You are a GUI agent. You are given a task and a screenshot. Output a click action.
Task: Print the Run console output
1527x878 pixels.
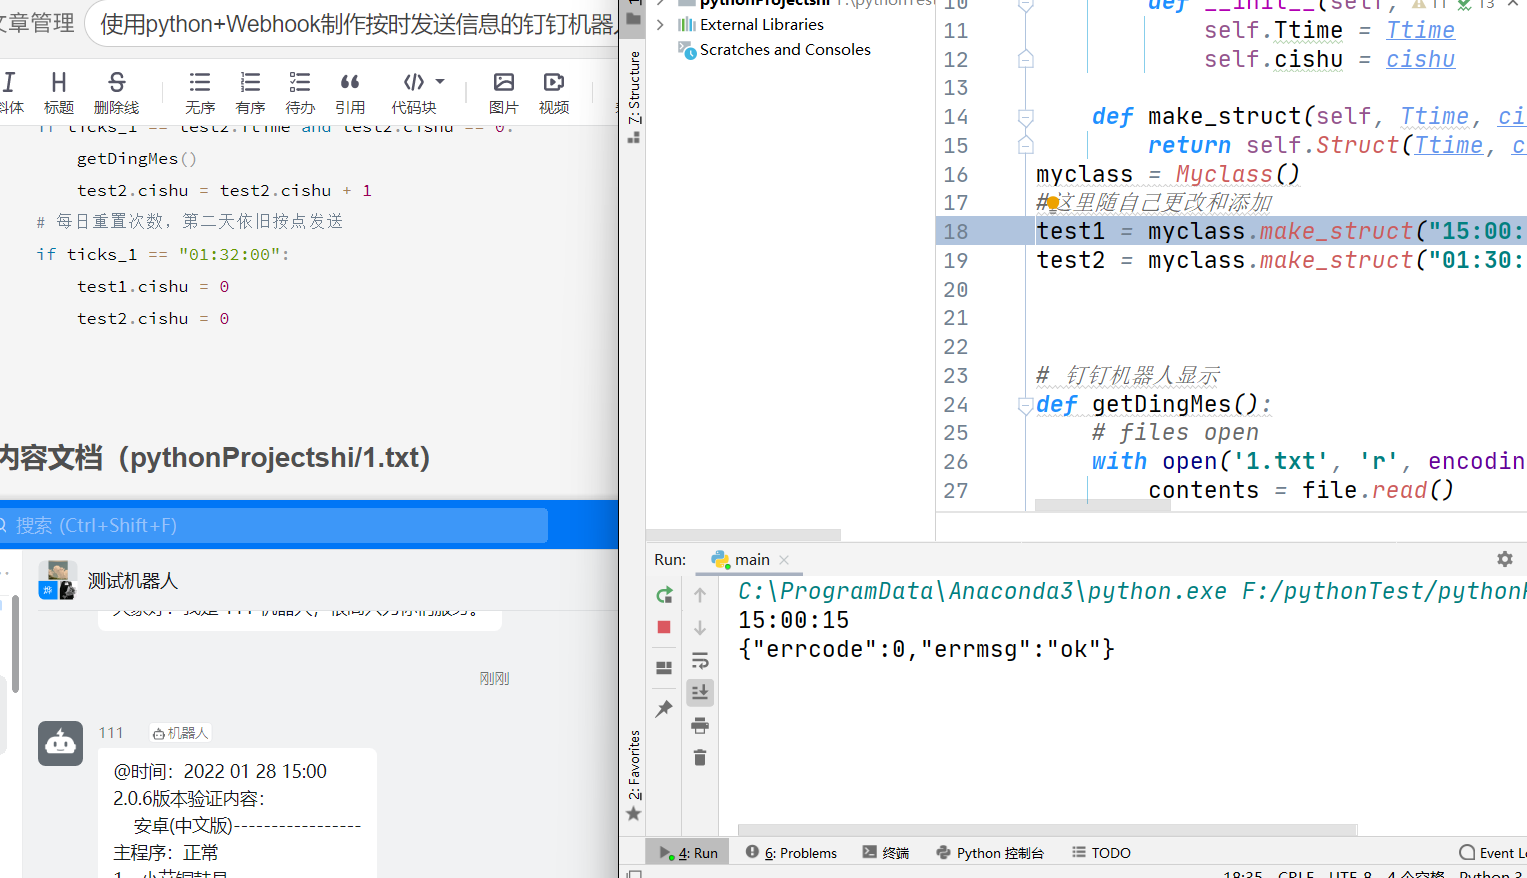tap(699, 725)
